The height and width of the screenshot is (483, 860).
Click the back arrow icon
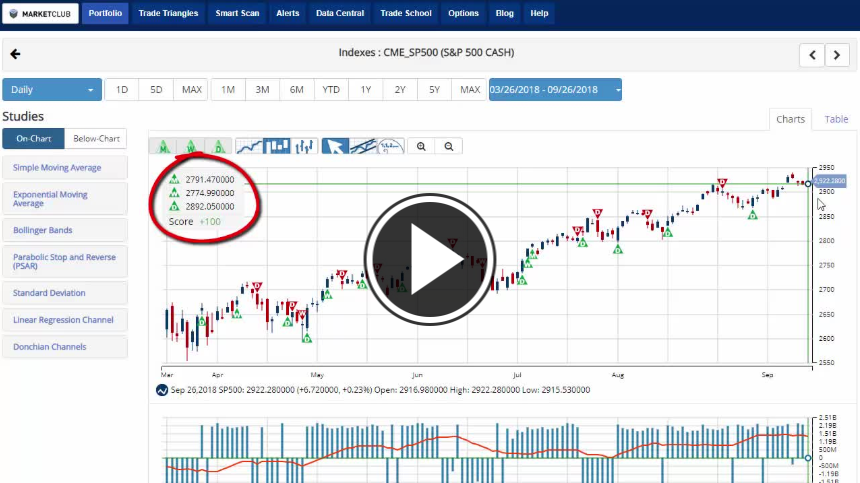(15, 54)
